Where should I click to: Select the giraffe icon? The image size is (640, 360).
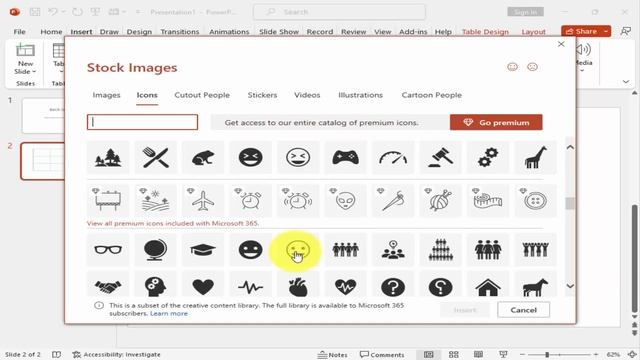pos(535,158)
